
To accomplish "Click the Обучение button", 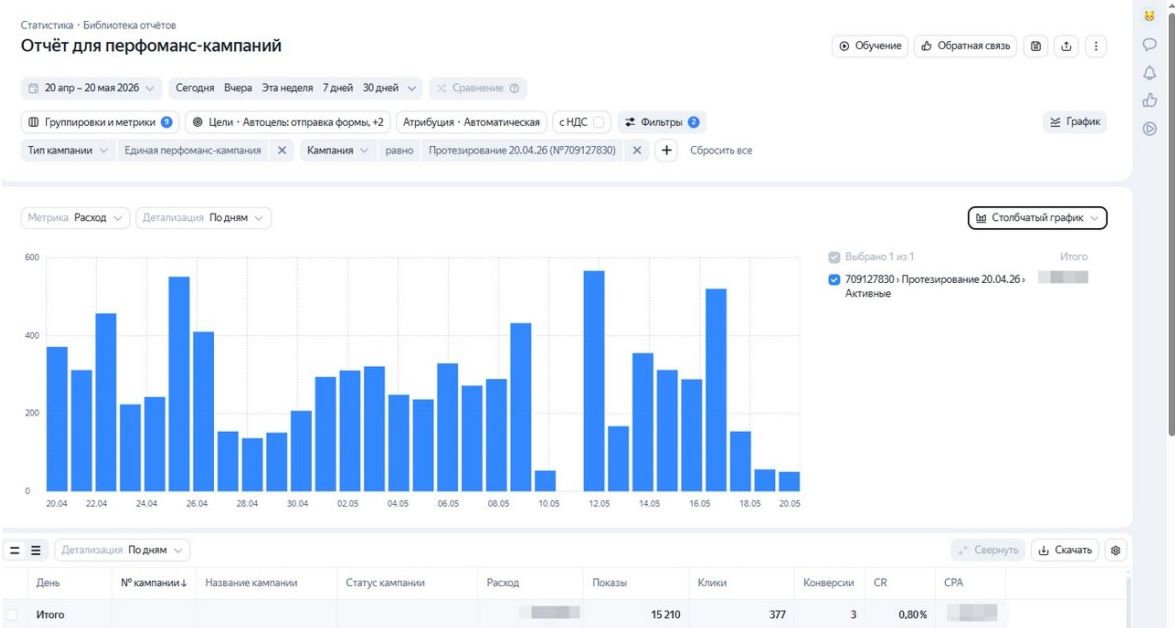I will (x=870, y=46).
